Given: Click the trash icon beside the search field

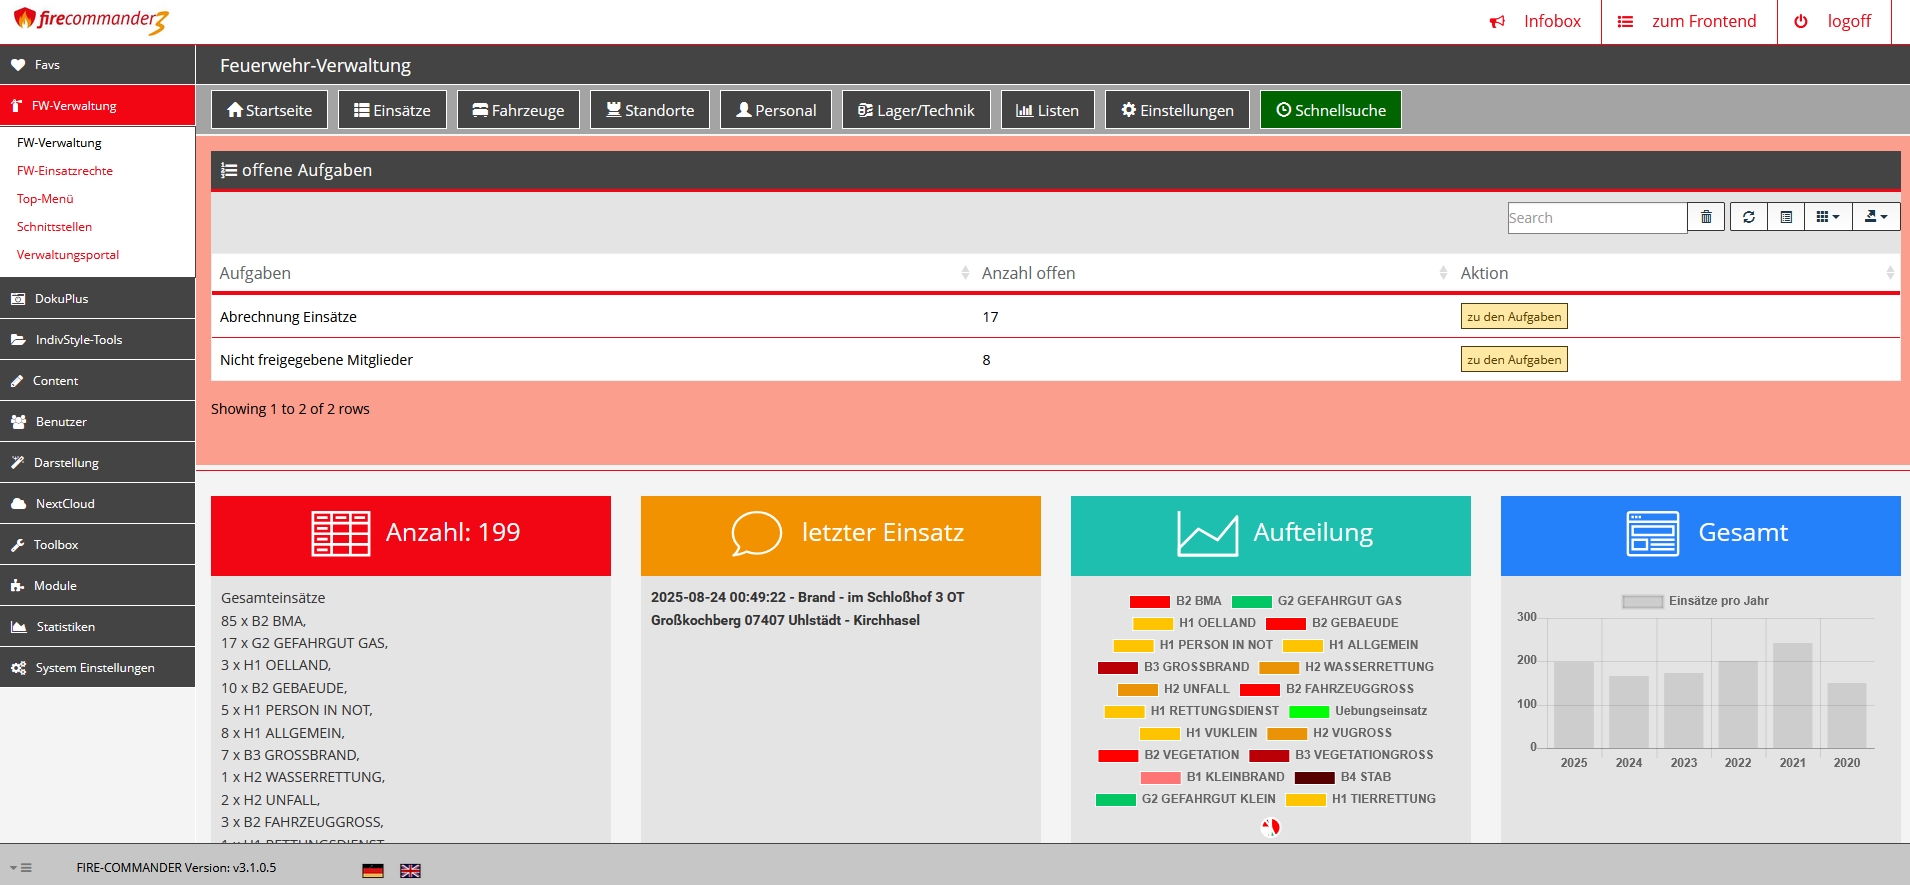Looking at the screenshot, I should pos(1706,217).
